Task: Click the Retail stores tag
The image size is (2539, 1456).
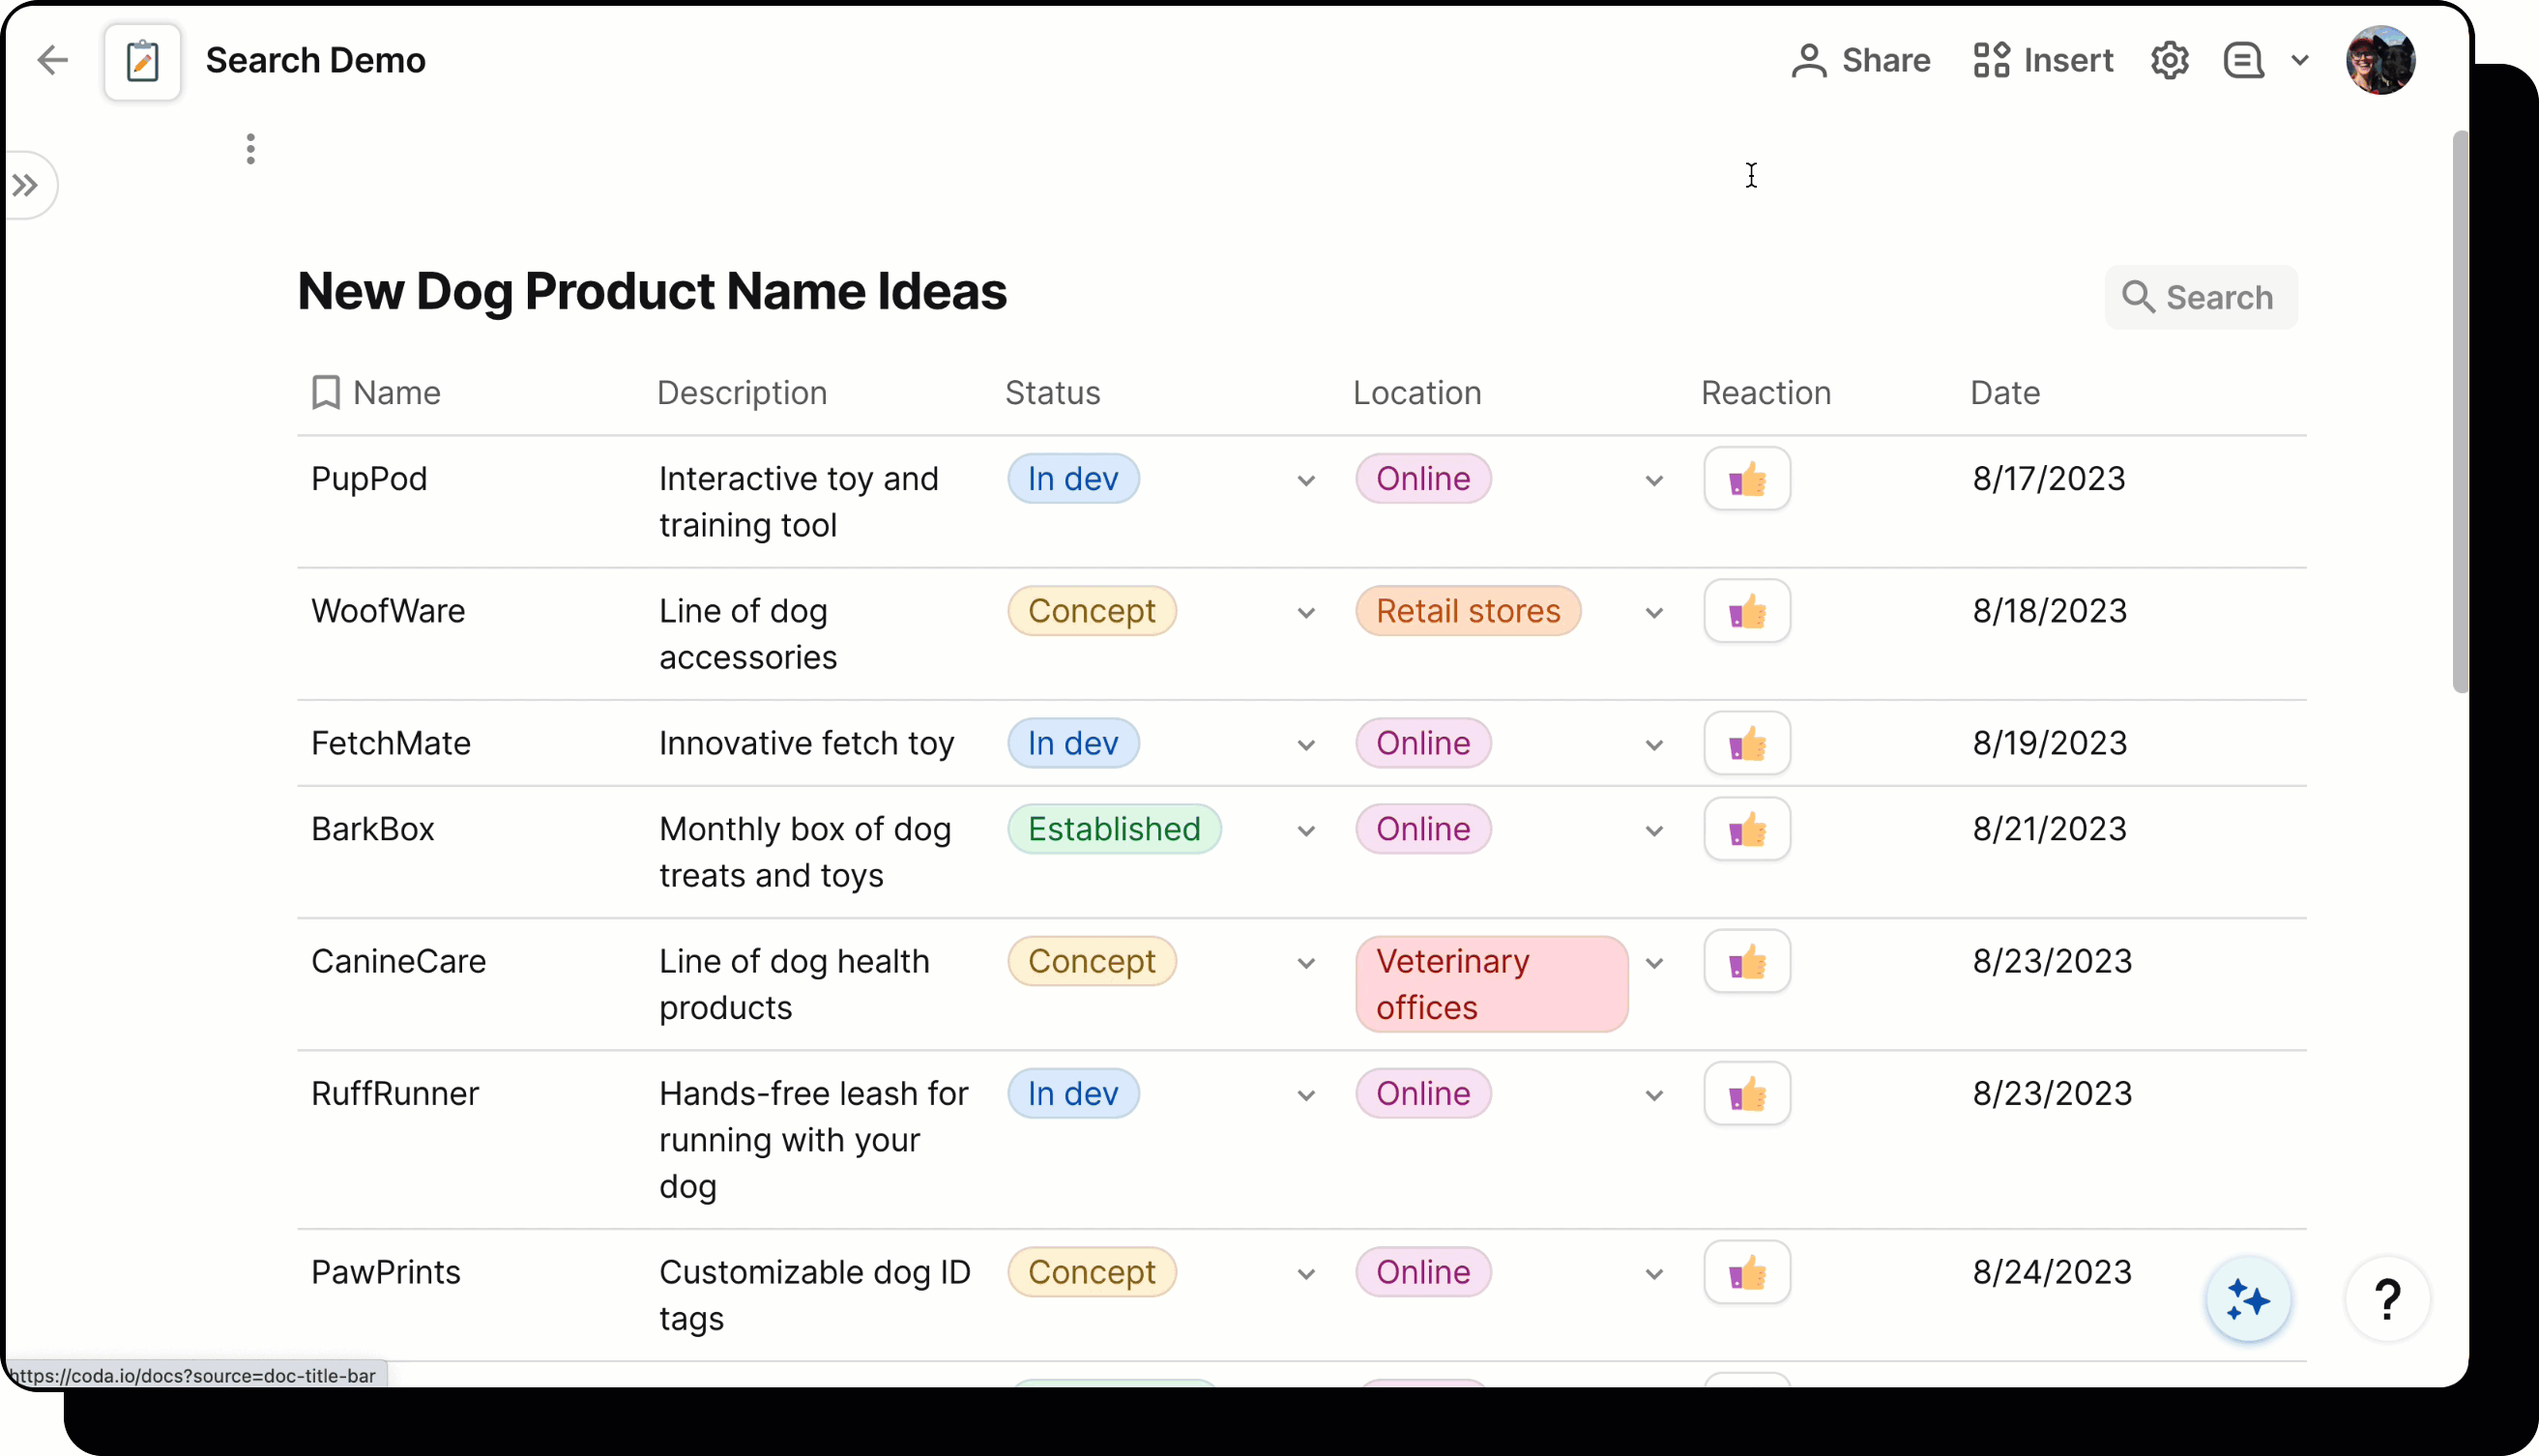Action: click(x=1468, y=611)
